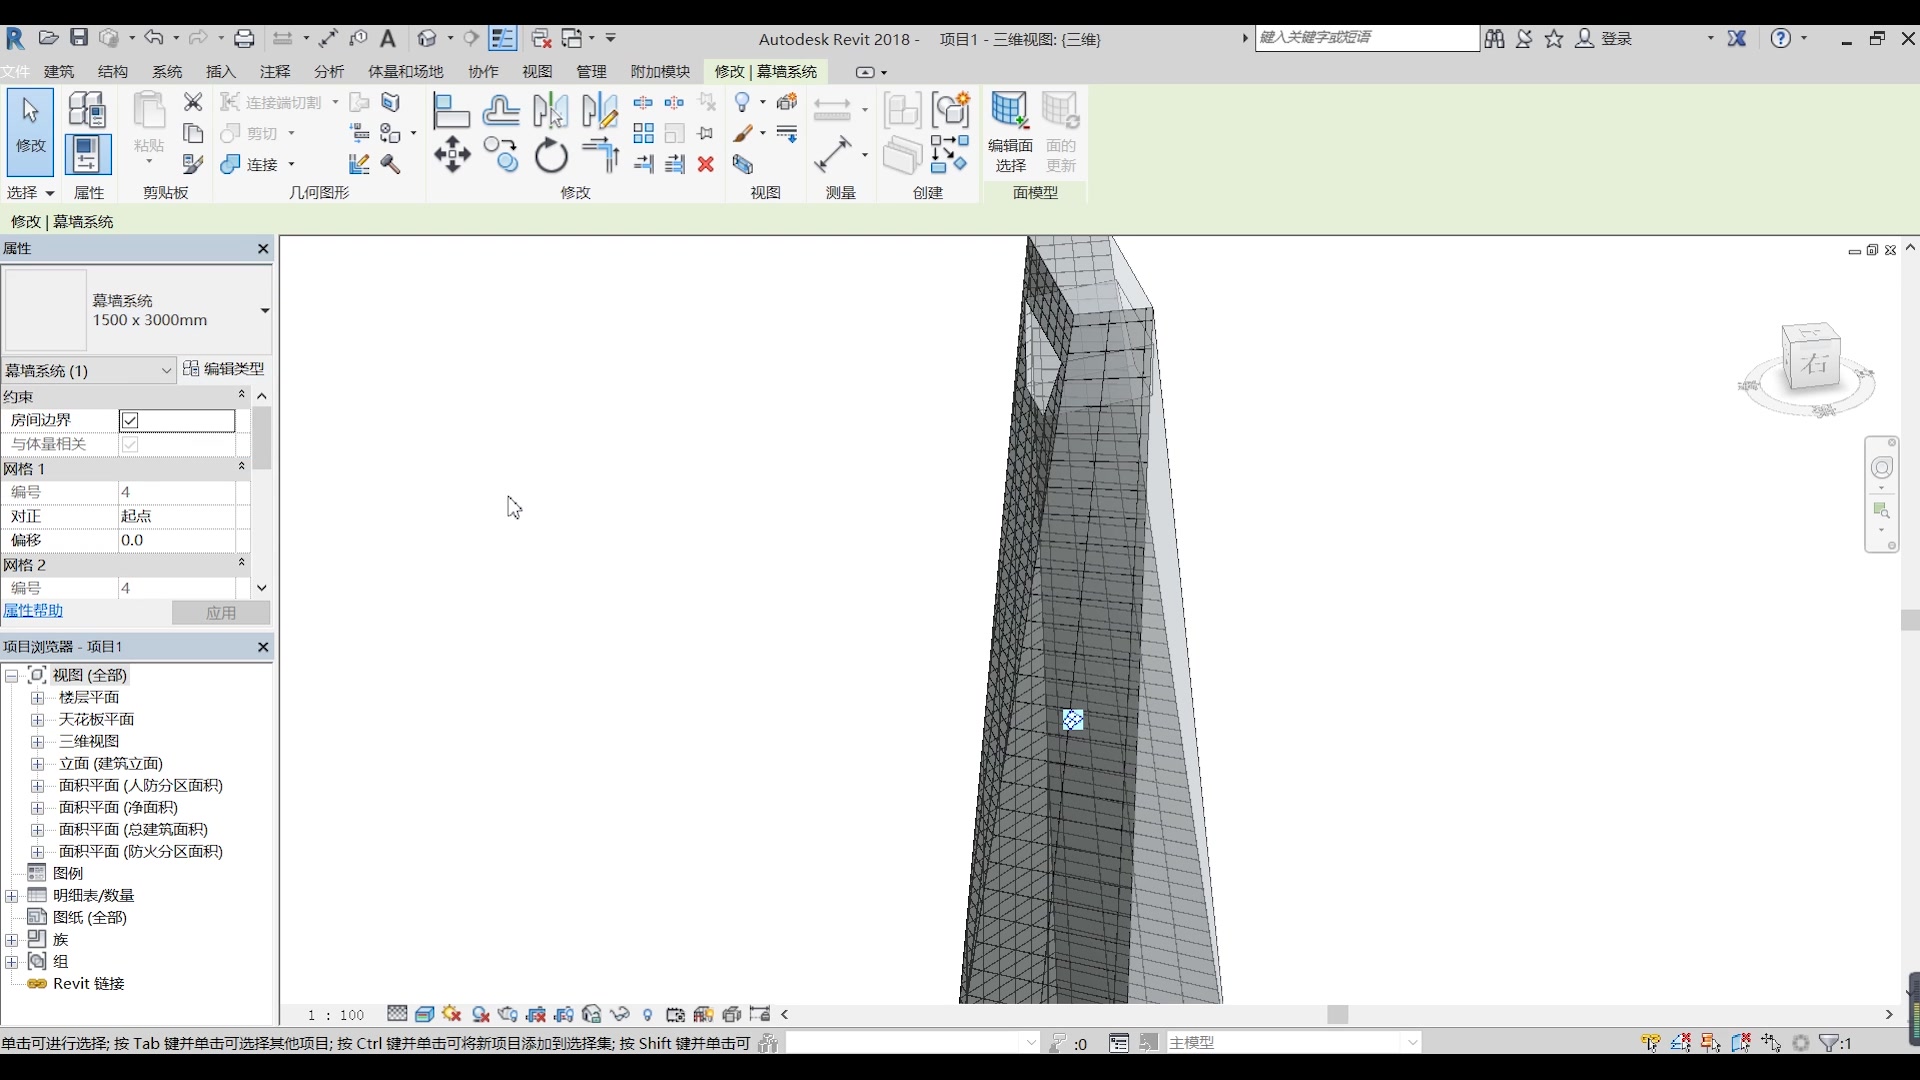Click the red X delete tool in 修改 panel
Screen dimensions: 1920x1080
tap(706, 164)
